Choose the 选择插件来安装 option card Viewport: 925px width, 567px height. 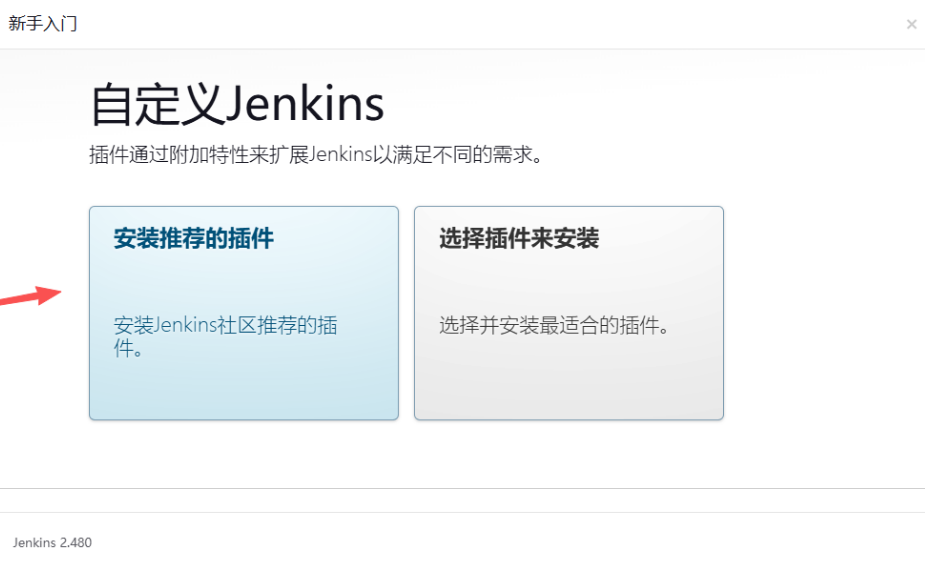click(x=569, y=313)
